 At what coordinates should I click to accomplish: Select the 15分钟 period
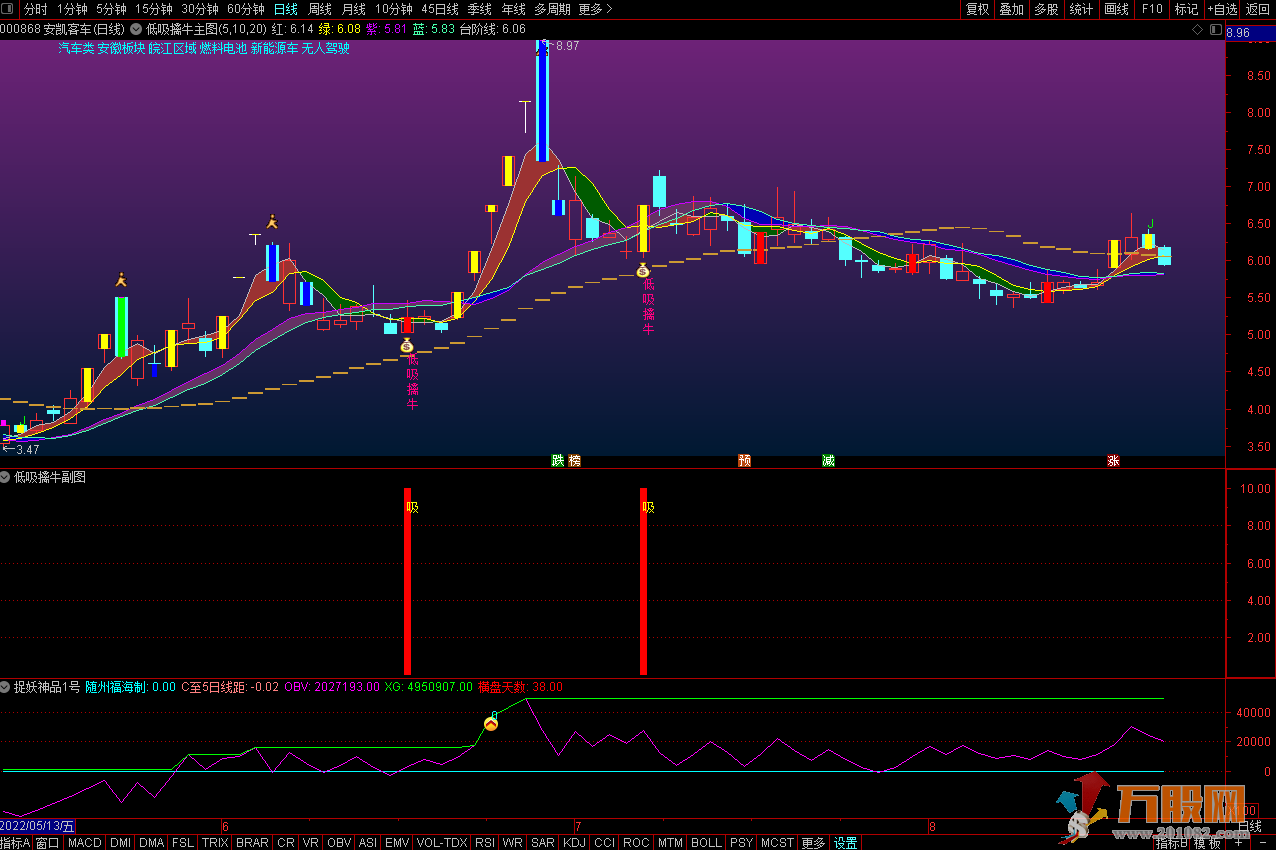pyautogui.click(x=154, y=9)
